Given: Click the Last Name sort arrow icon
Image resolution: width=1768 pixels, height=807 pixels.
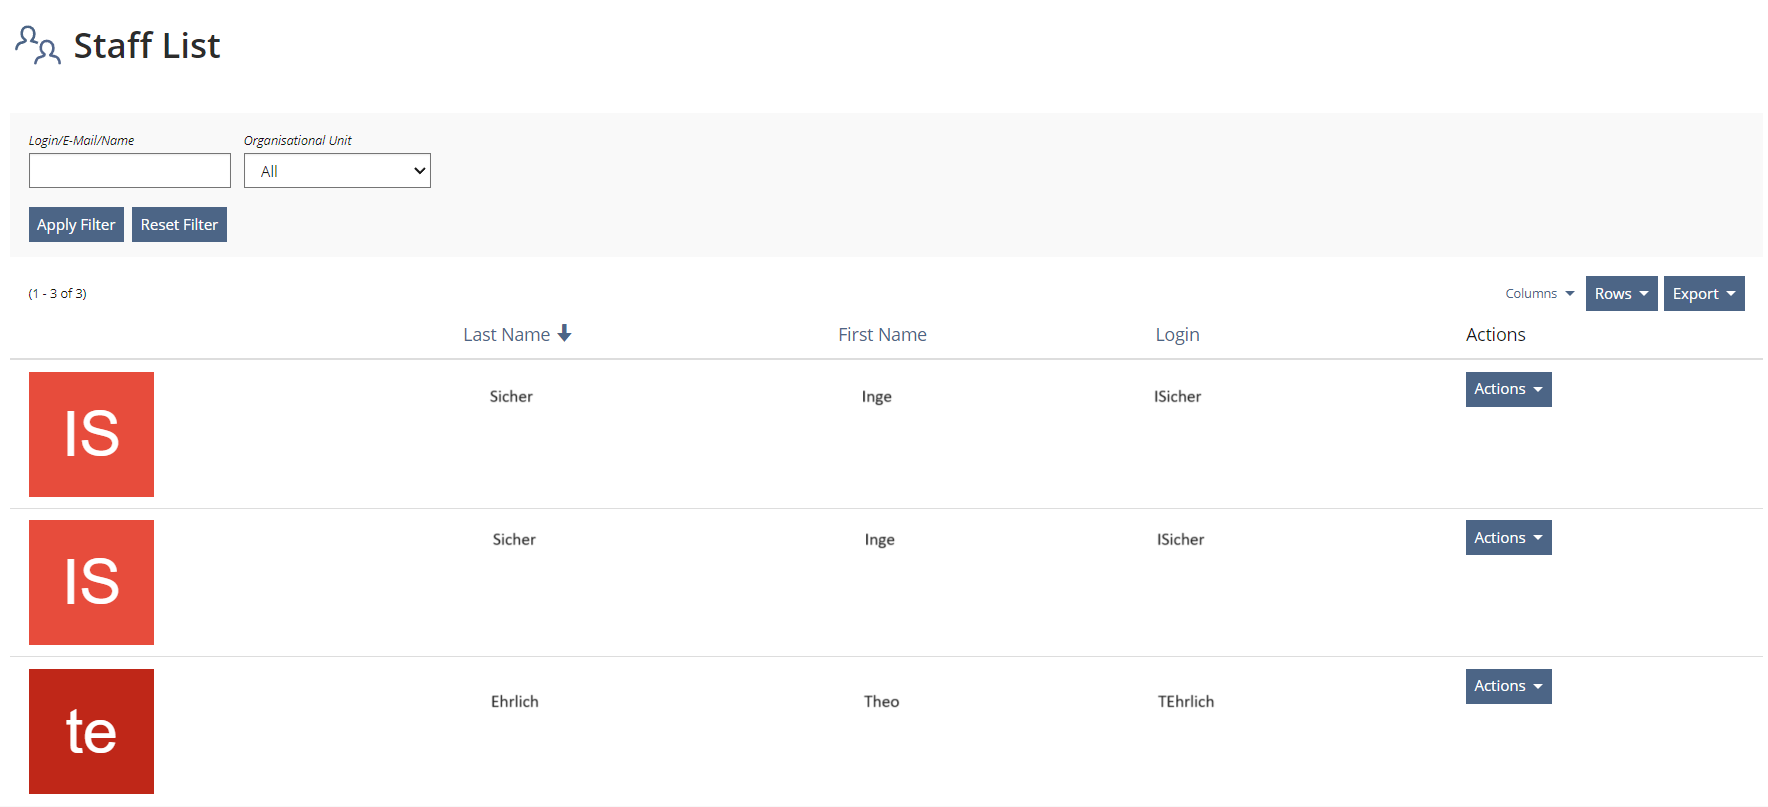Looking at the screenshot, I should (x=565, y=333).
